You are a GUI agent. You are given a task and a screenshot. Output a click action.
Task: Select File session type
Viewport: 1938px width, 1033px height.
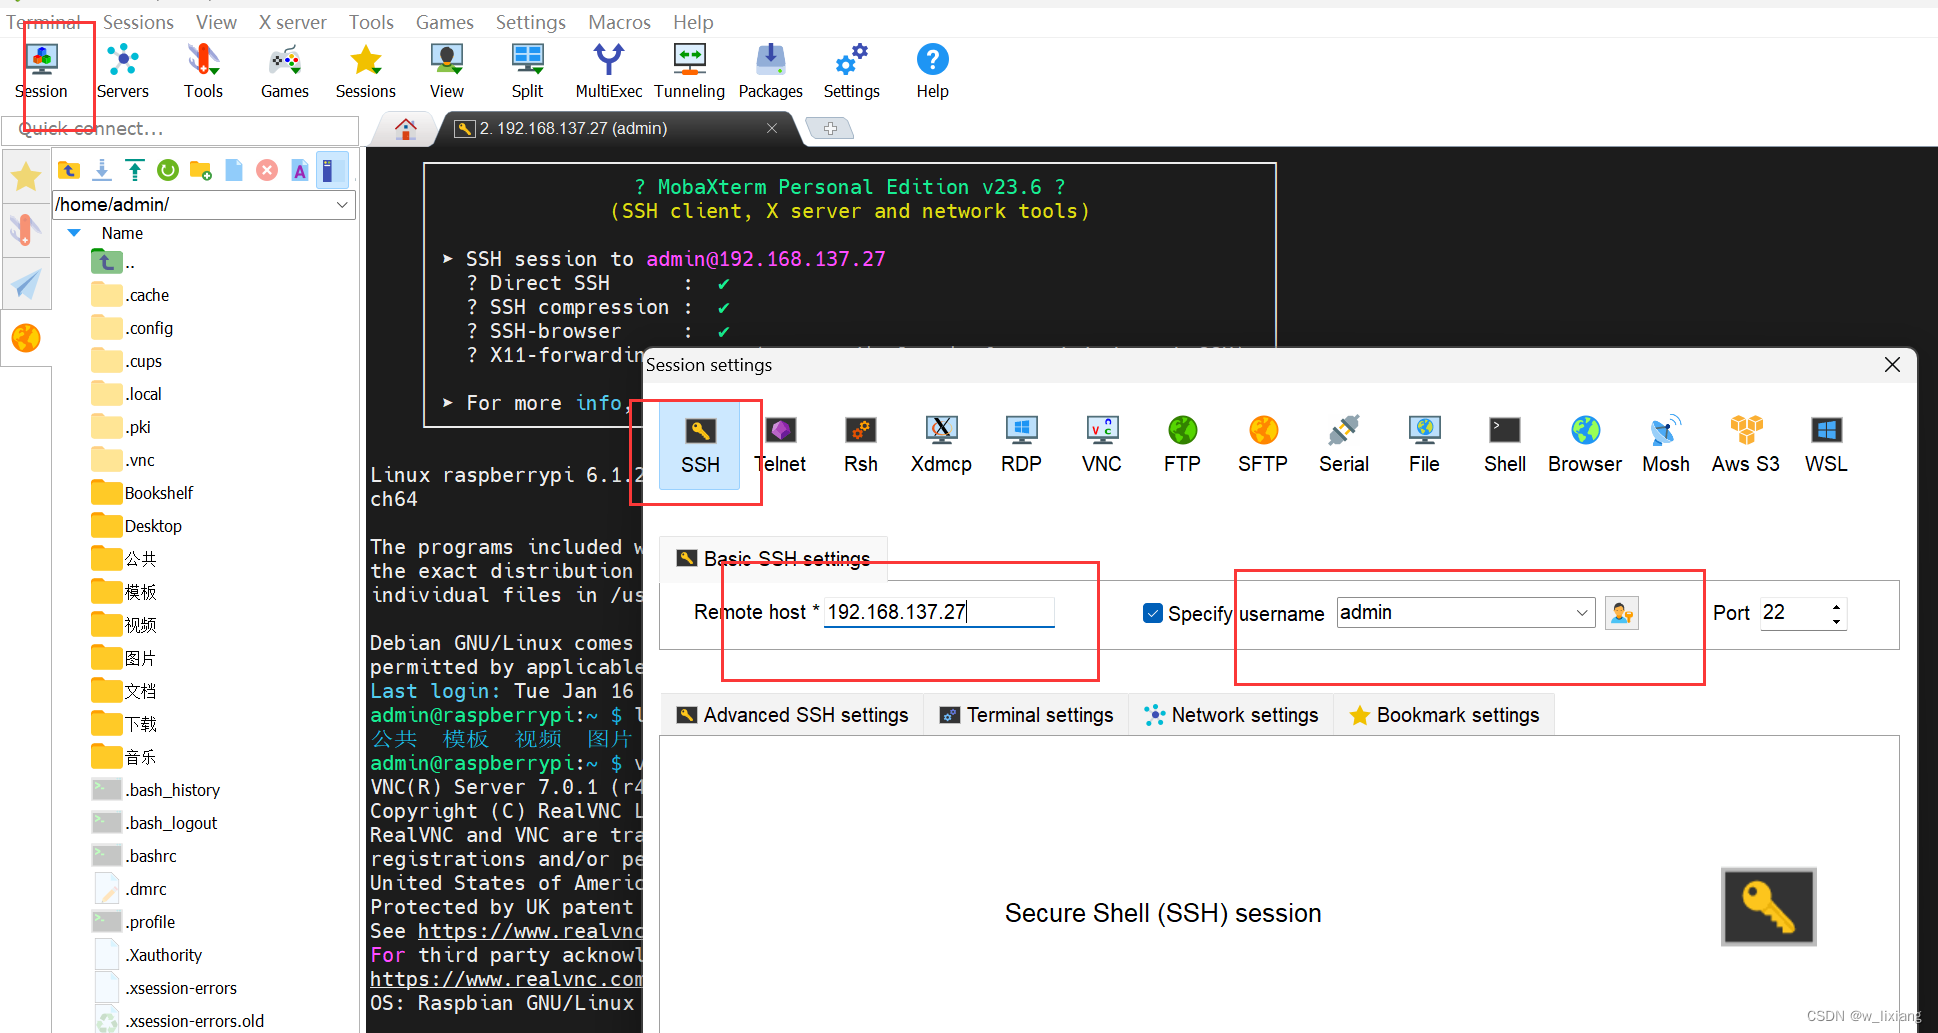coord(1424,445)
